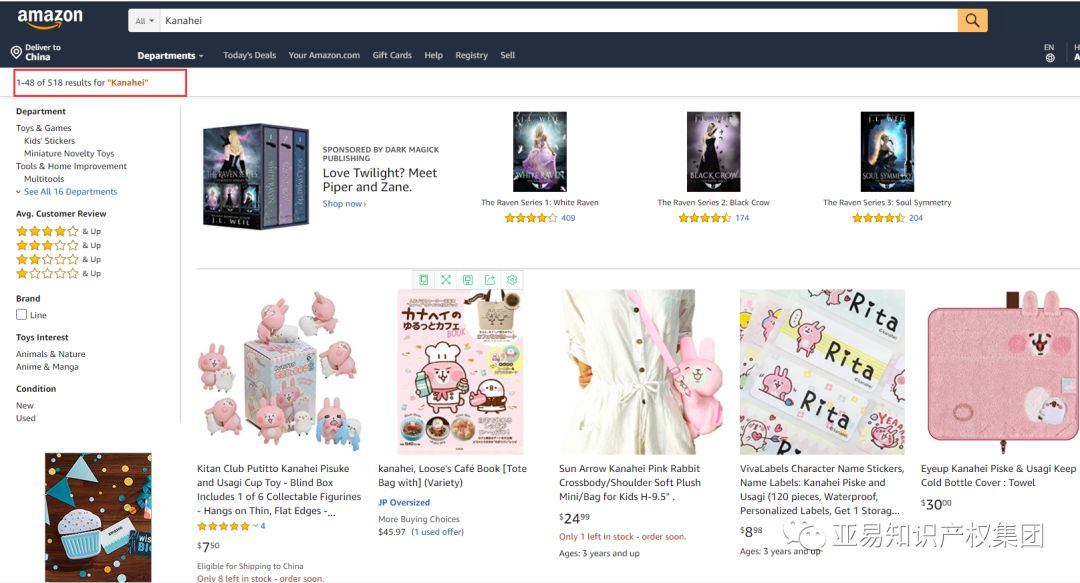Click the green share arrow icon

tap(490, 280)
